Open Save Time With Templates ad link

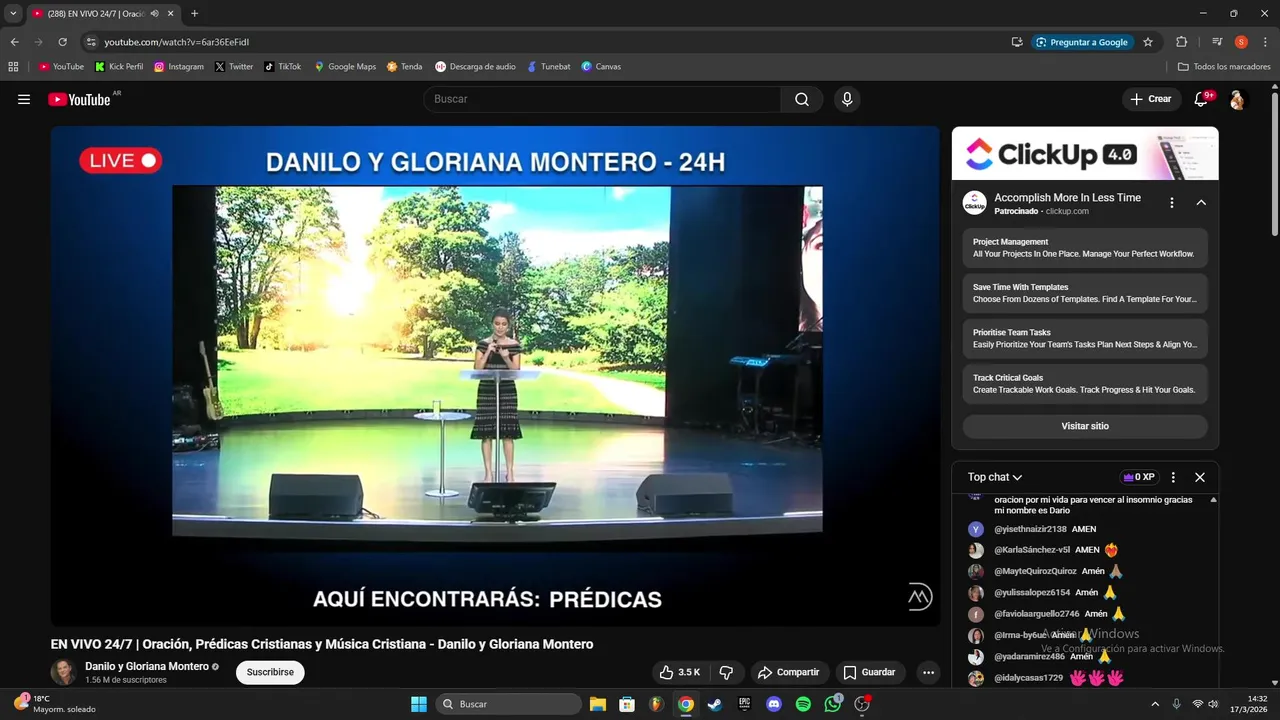pos(1085,293)
